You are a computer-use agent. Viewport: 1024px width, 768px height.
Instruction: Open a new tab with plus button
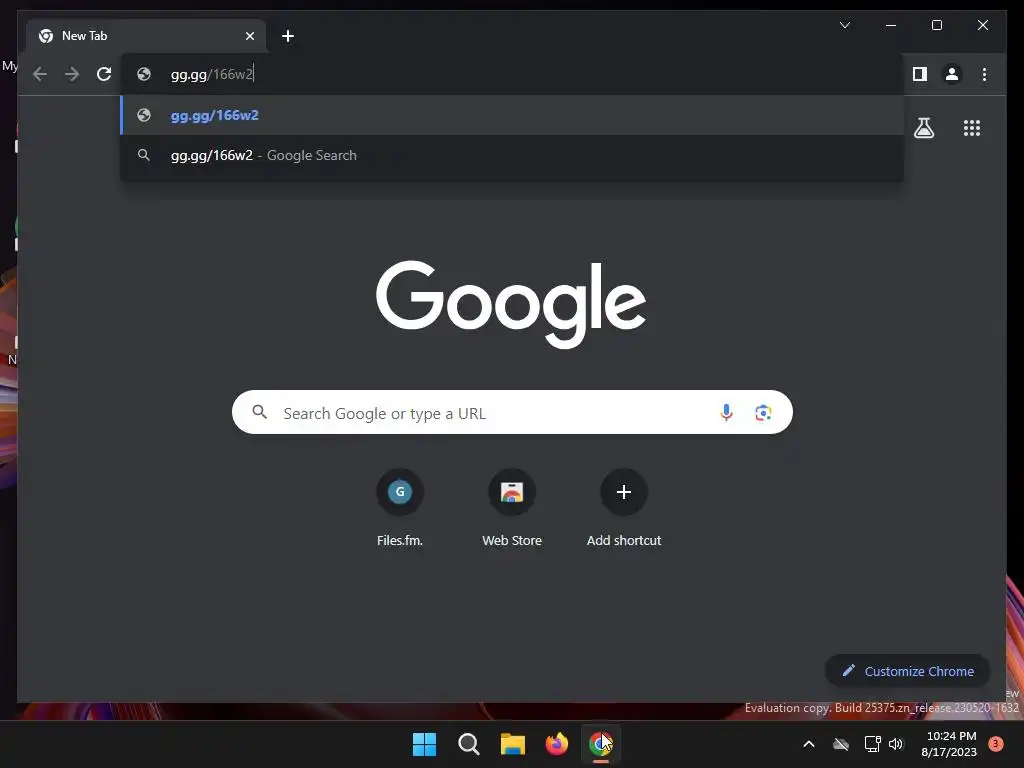click(288, 36)
